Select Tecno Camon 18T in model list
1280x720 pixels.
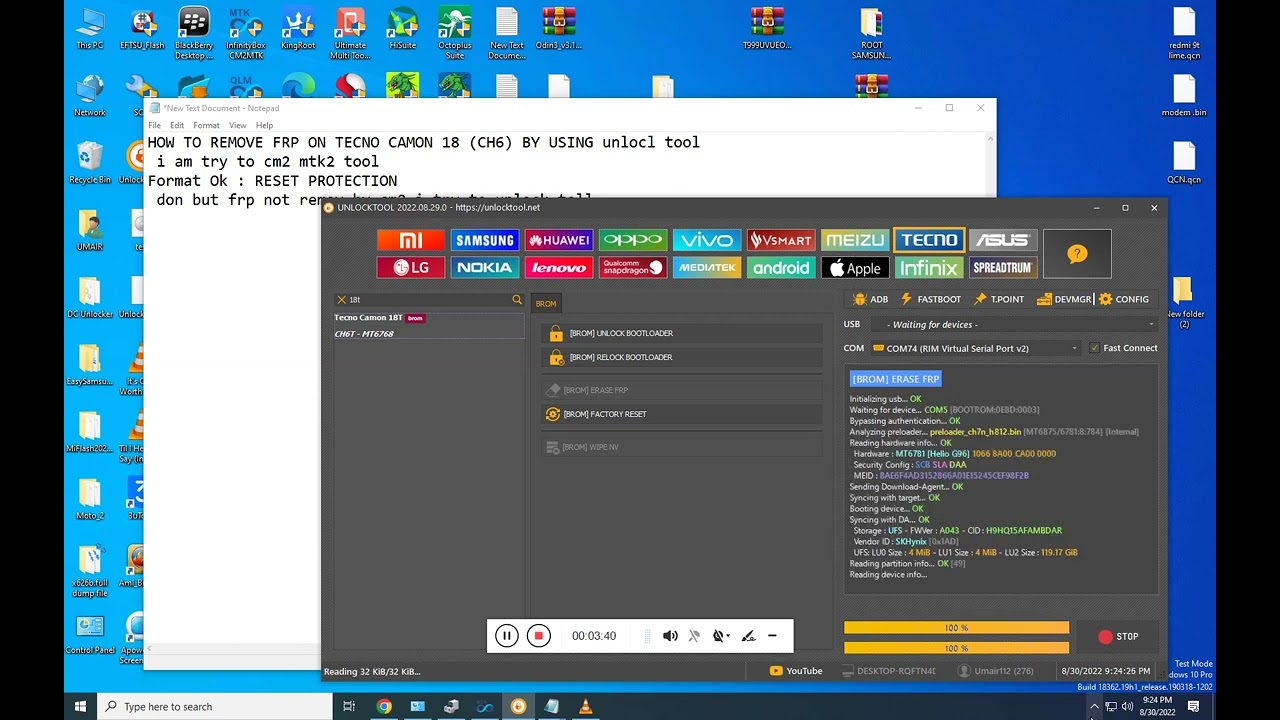pos(428,318)
